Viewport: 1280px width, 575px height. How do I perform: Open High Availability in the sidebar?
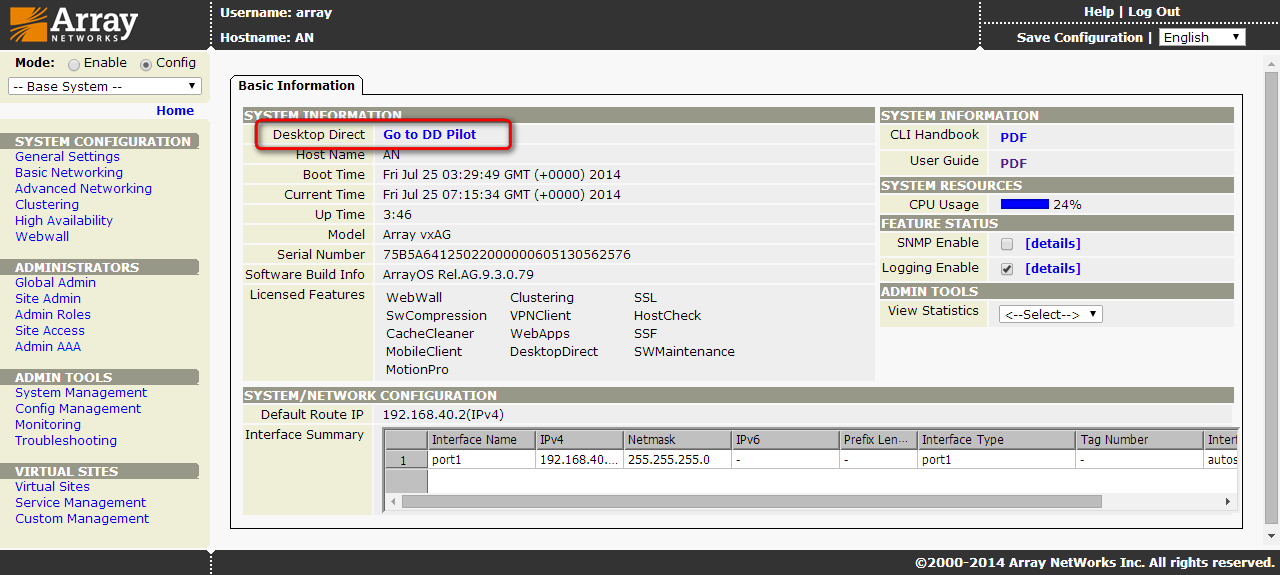(64, 221)
